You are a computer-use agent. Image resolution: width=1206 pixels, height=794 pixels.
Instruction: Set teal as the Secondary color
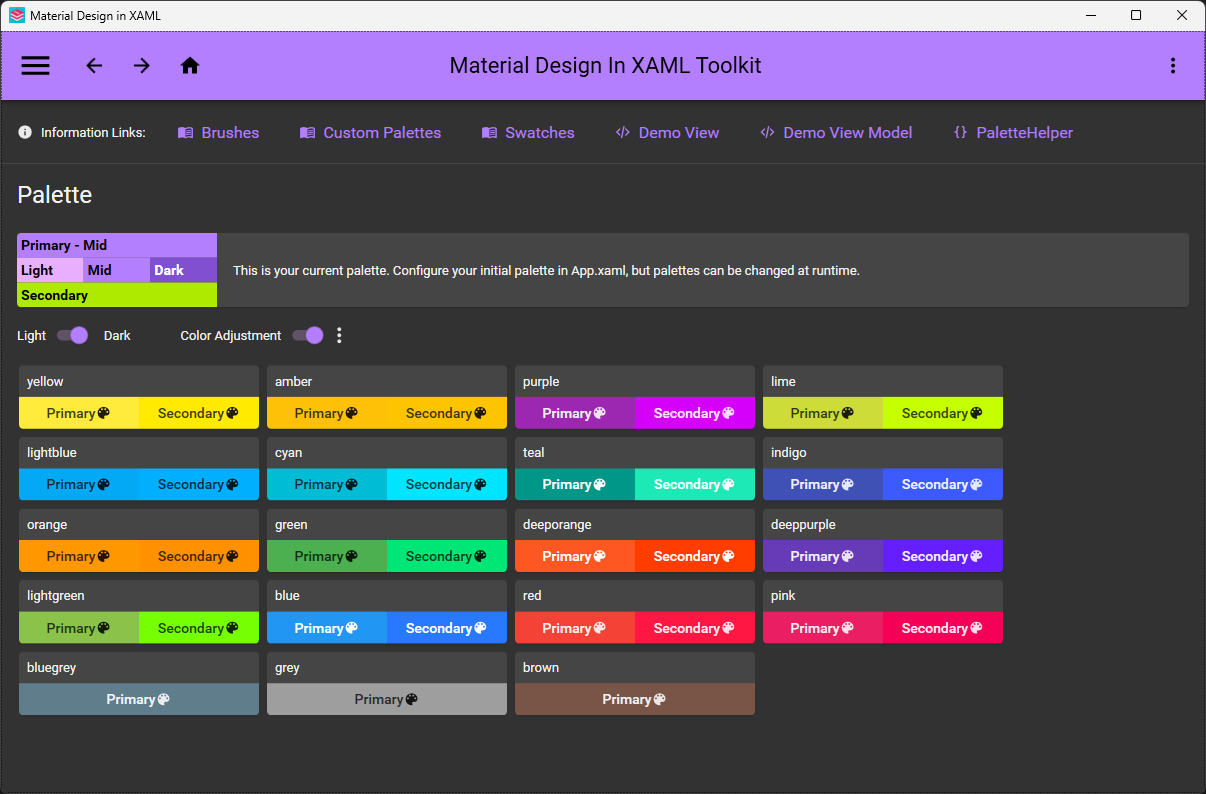[x=695, y=484]
